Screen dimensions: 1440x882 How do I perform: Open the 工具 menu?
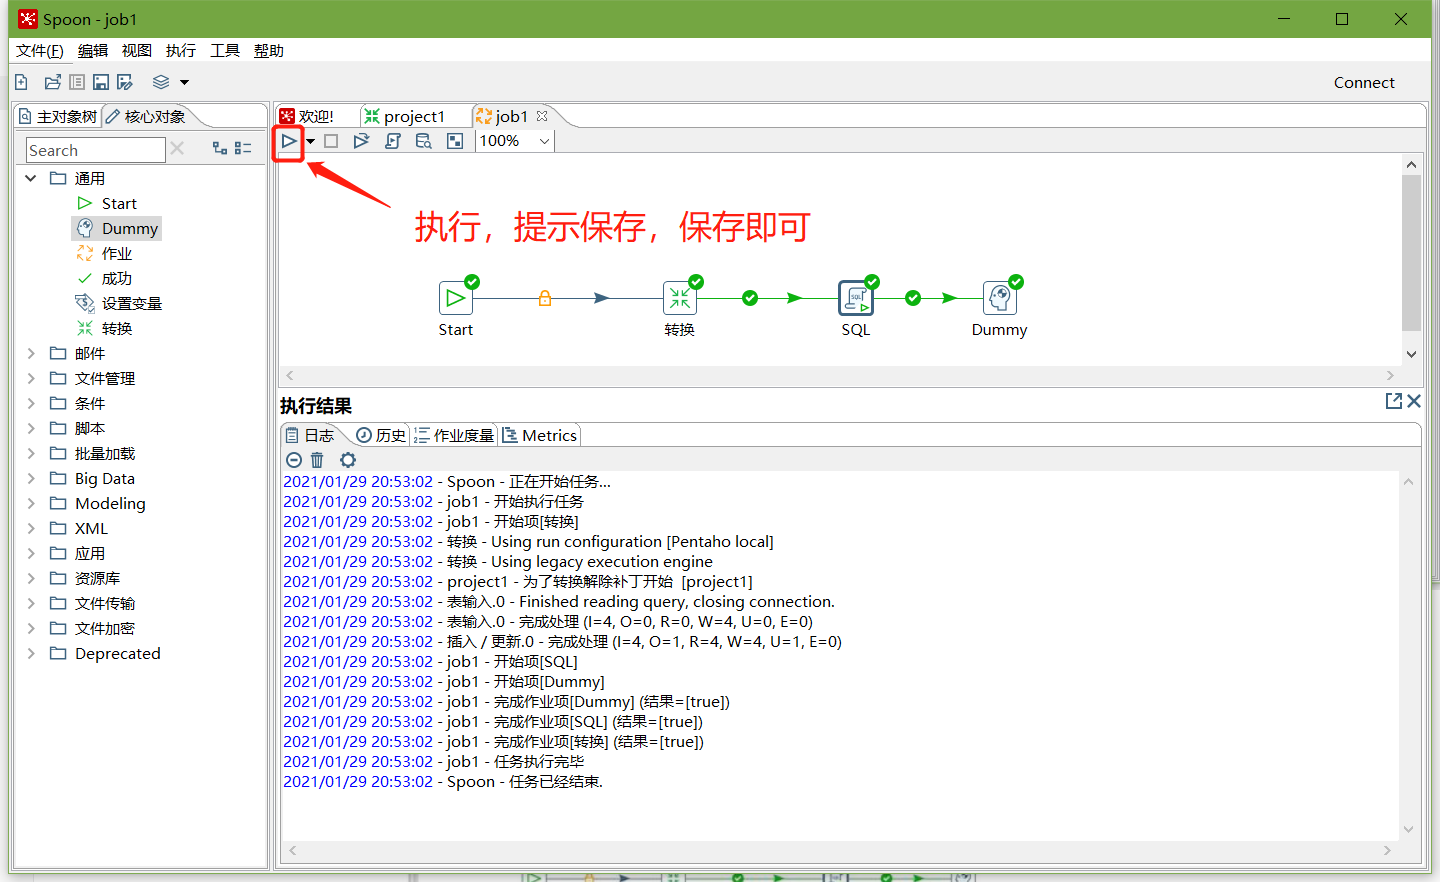225,51
